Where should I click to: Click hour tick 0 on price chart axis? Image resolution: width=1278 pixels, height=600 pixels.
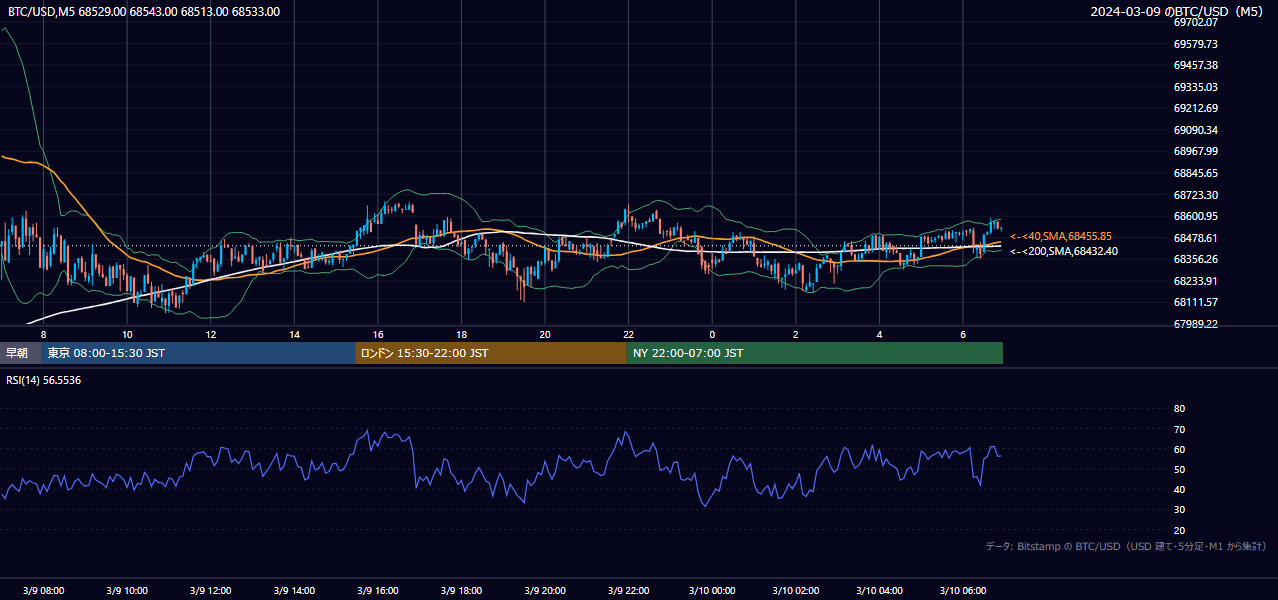(712, 334)
